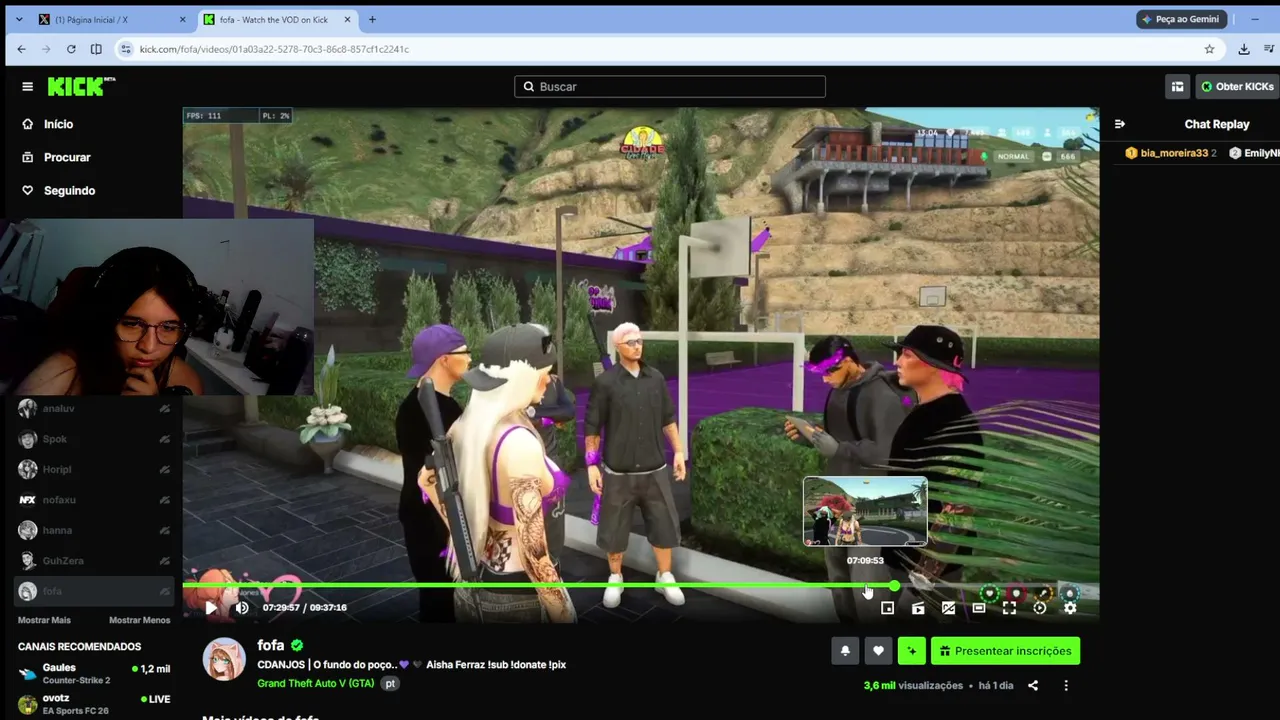Enter fullscreen in the video player
Image resolution: width=1280 pixels, height=720 pixels.
tap(1010, 607)
